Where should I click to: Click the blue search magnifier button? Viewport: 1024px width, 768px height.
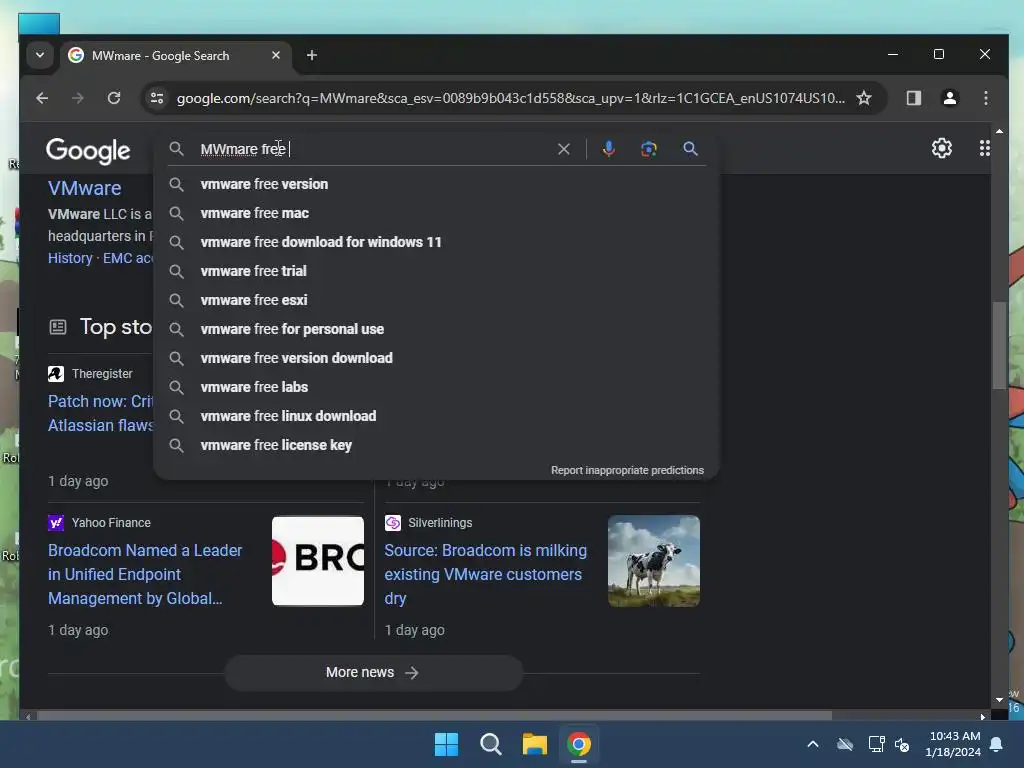pyautogui.click(x=690, y=149)
